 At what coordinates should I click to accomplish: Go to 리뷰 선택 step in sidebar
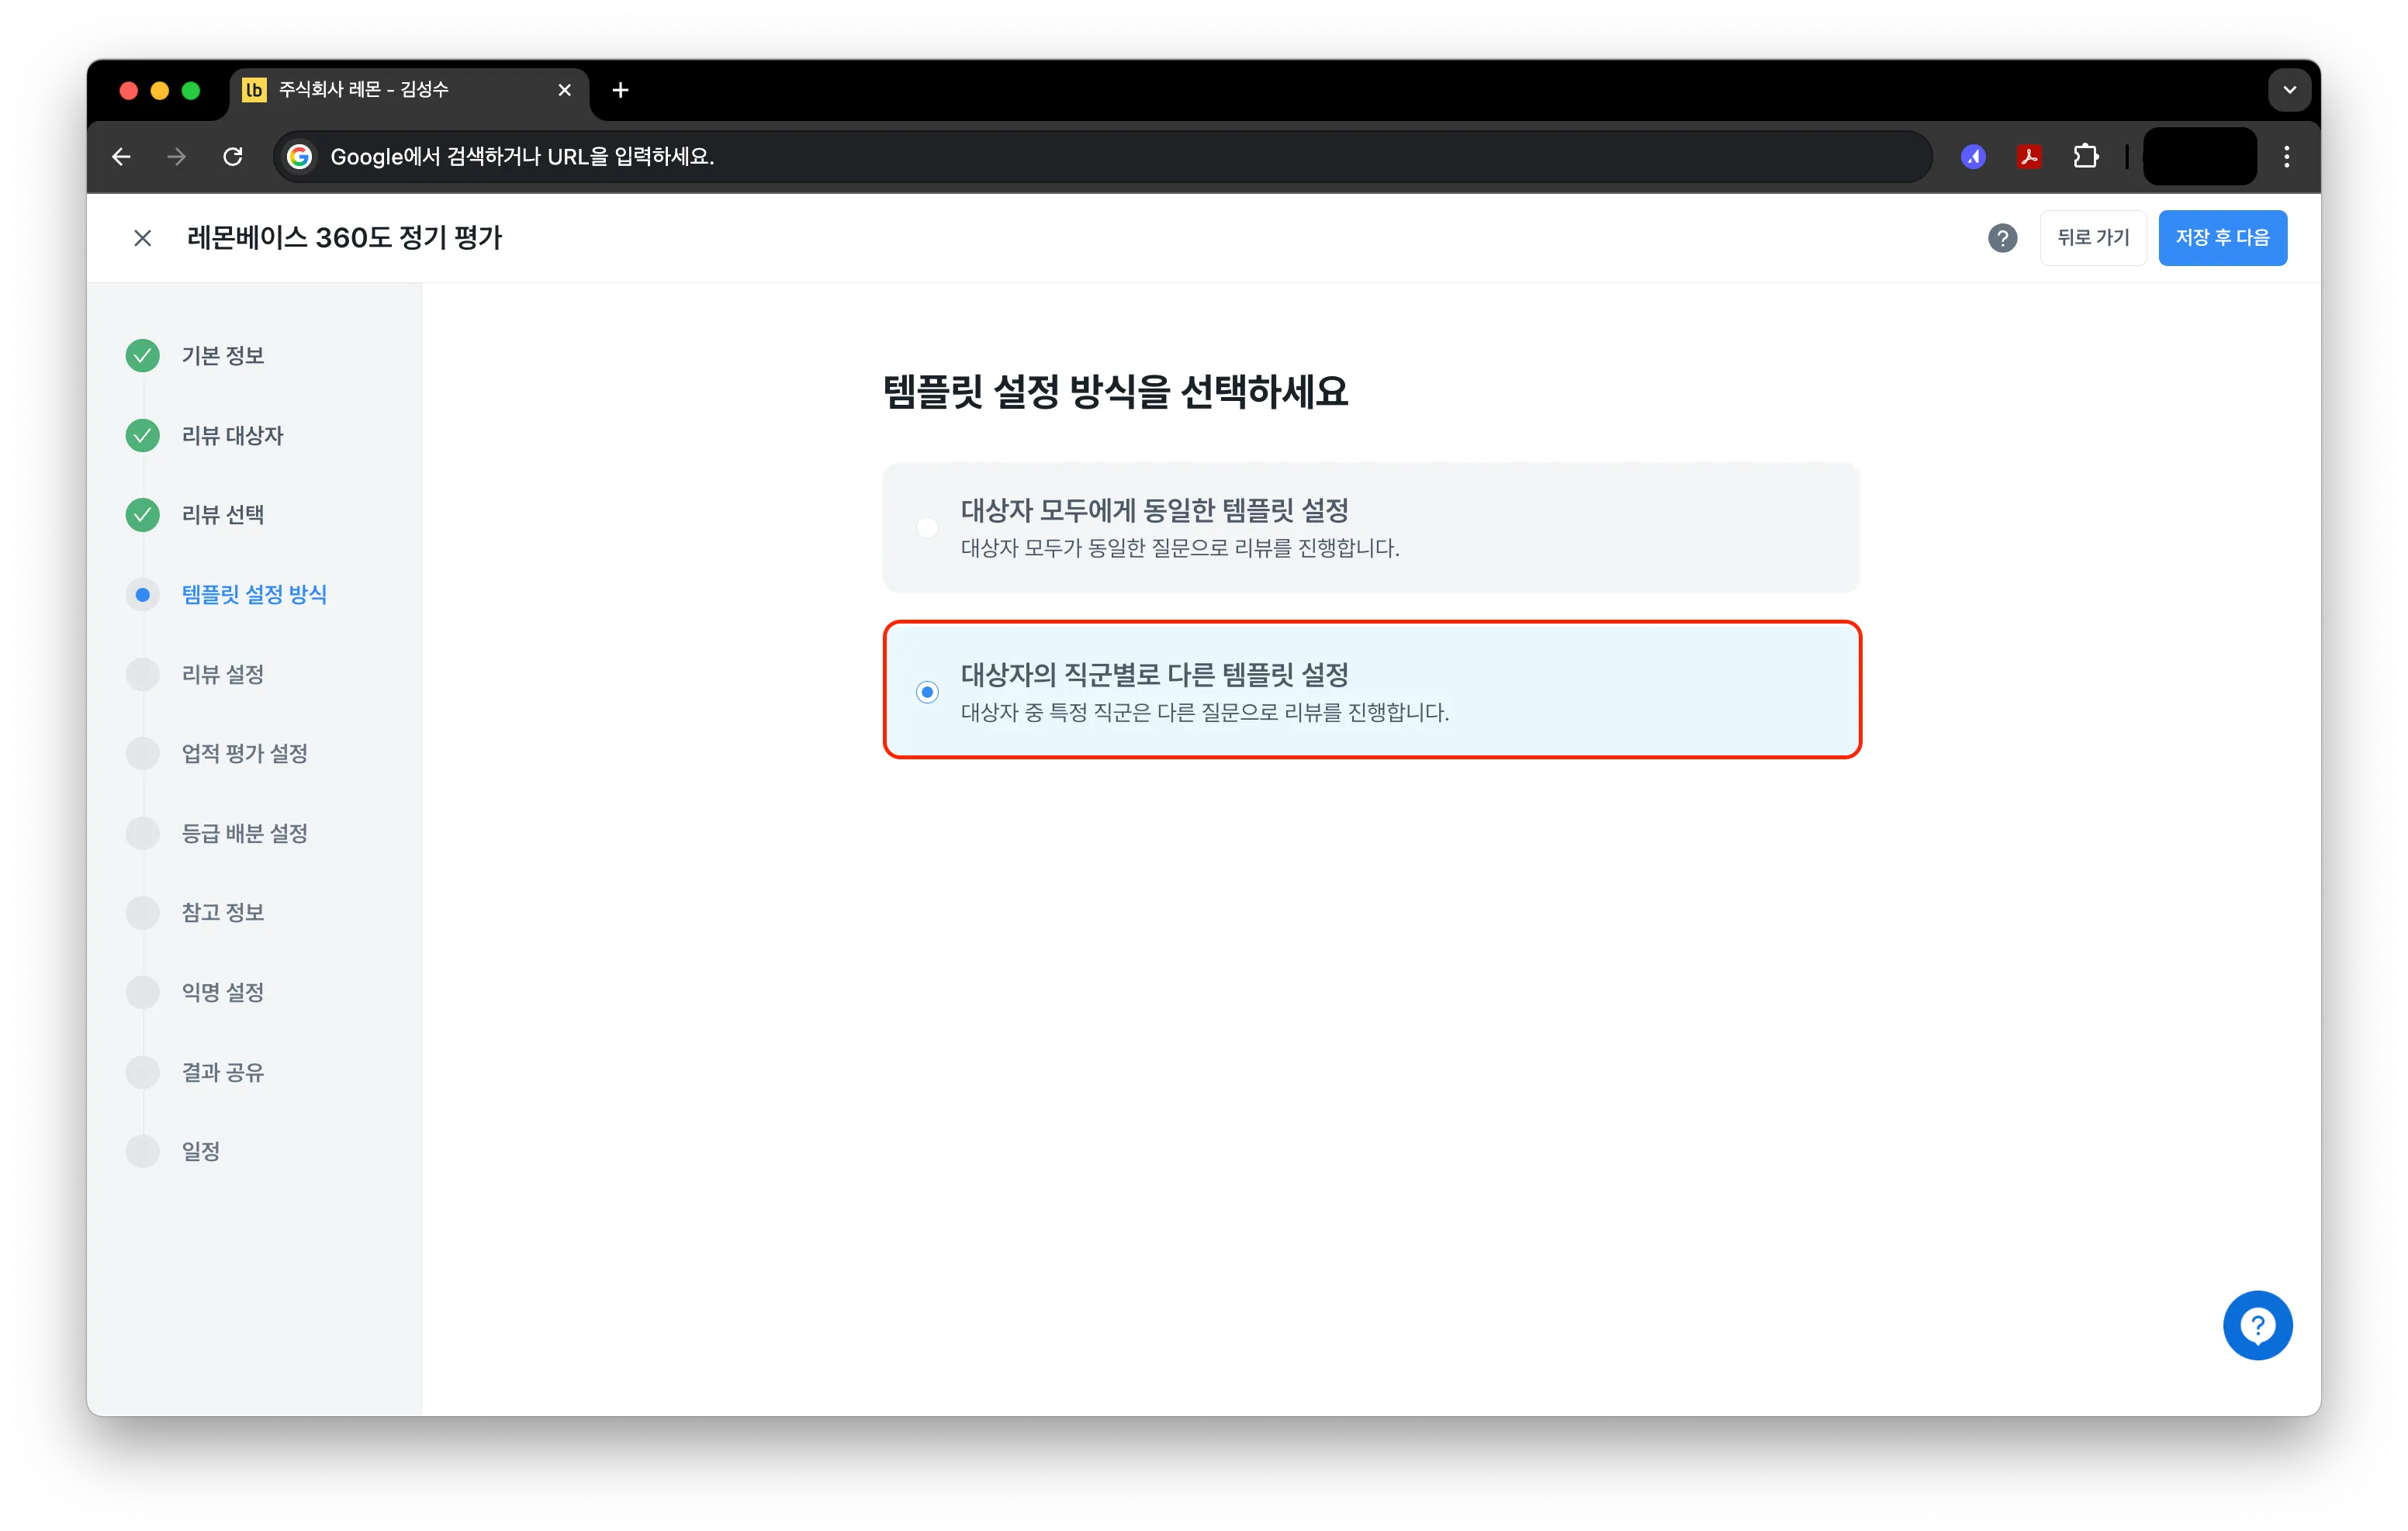(223, 515)
